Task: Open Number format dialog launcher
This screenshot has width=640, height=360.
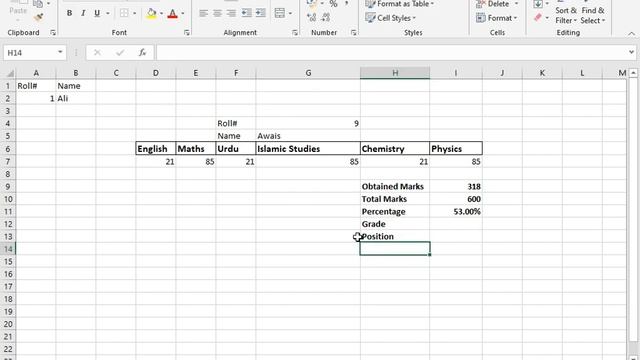Action: click(353, 33)
